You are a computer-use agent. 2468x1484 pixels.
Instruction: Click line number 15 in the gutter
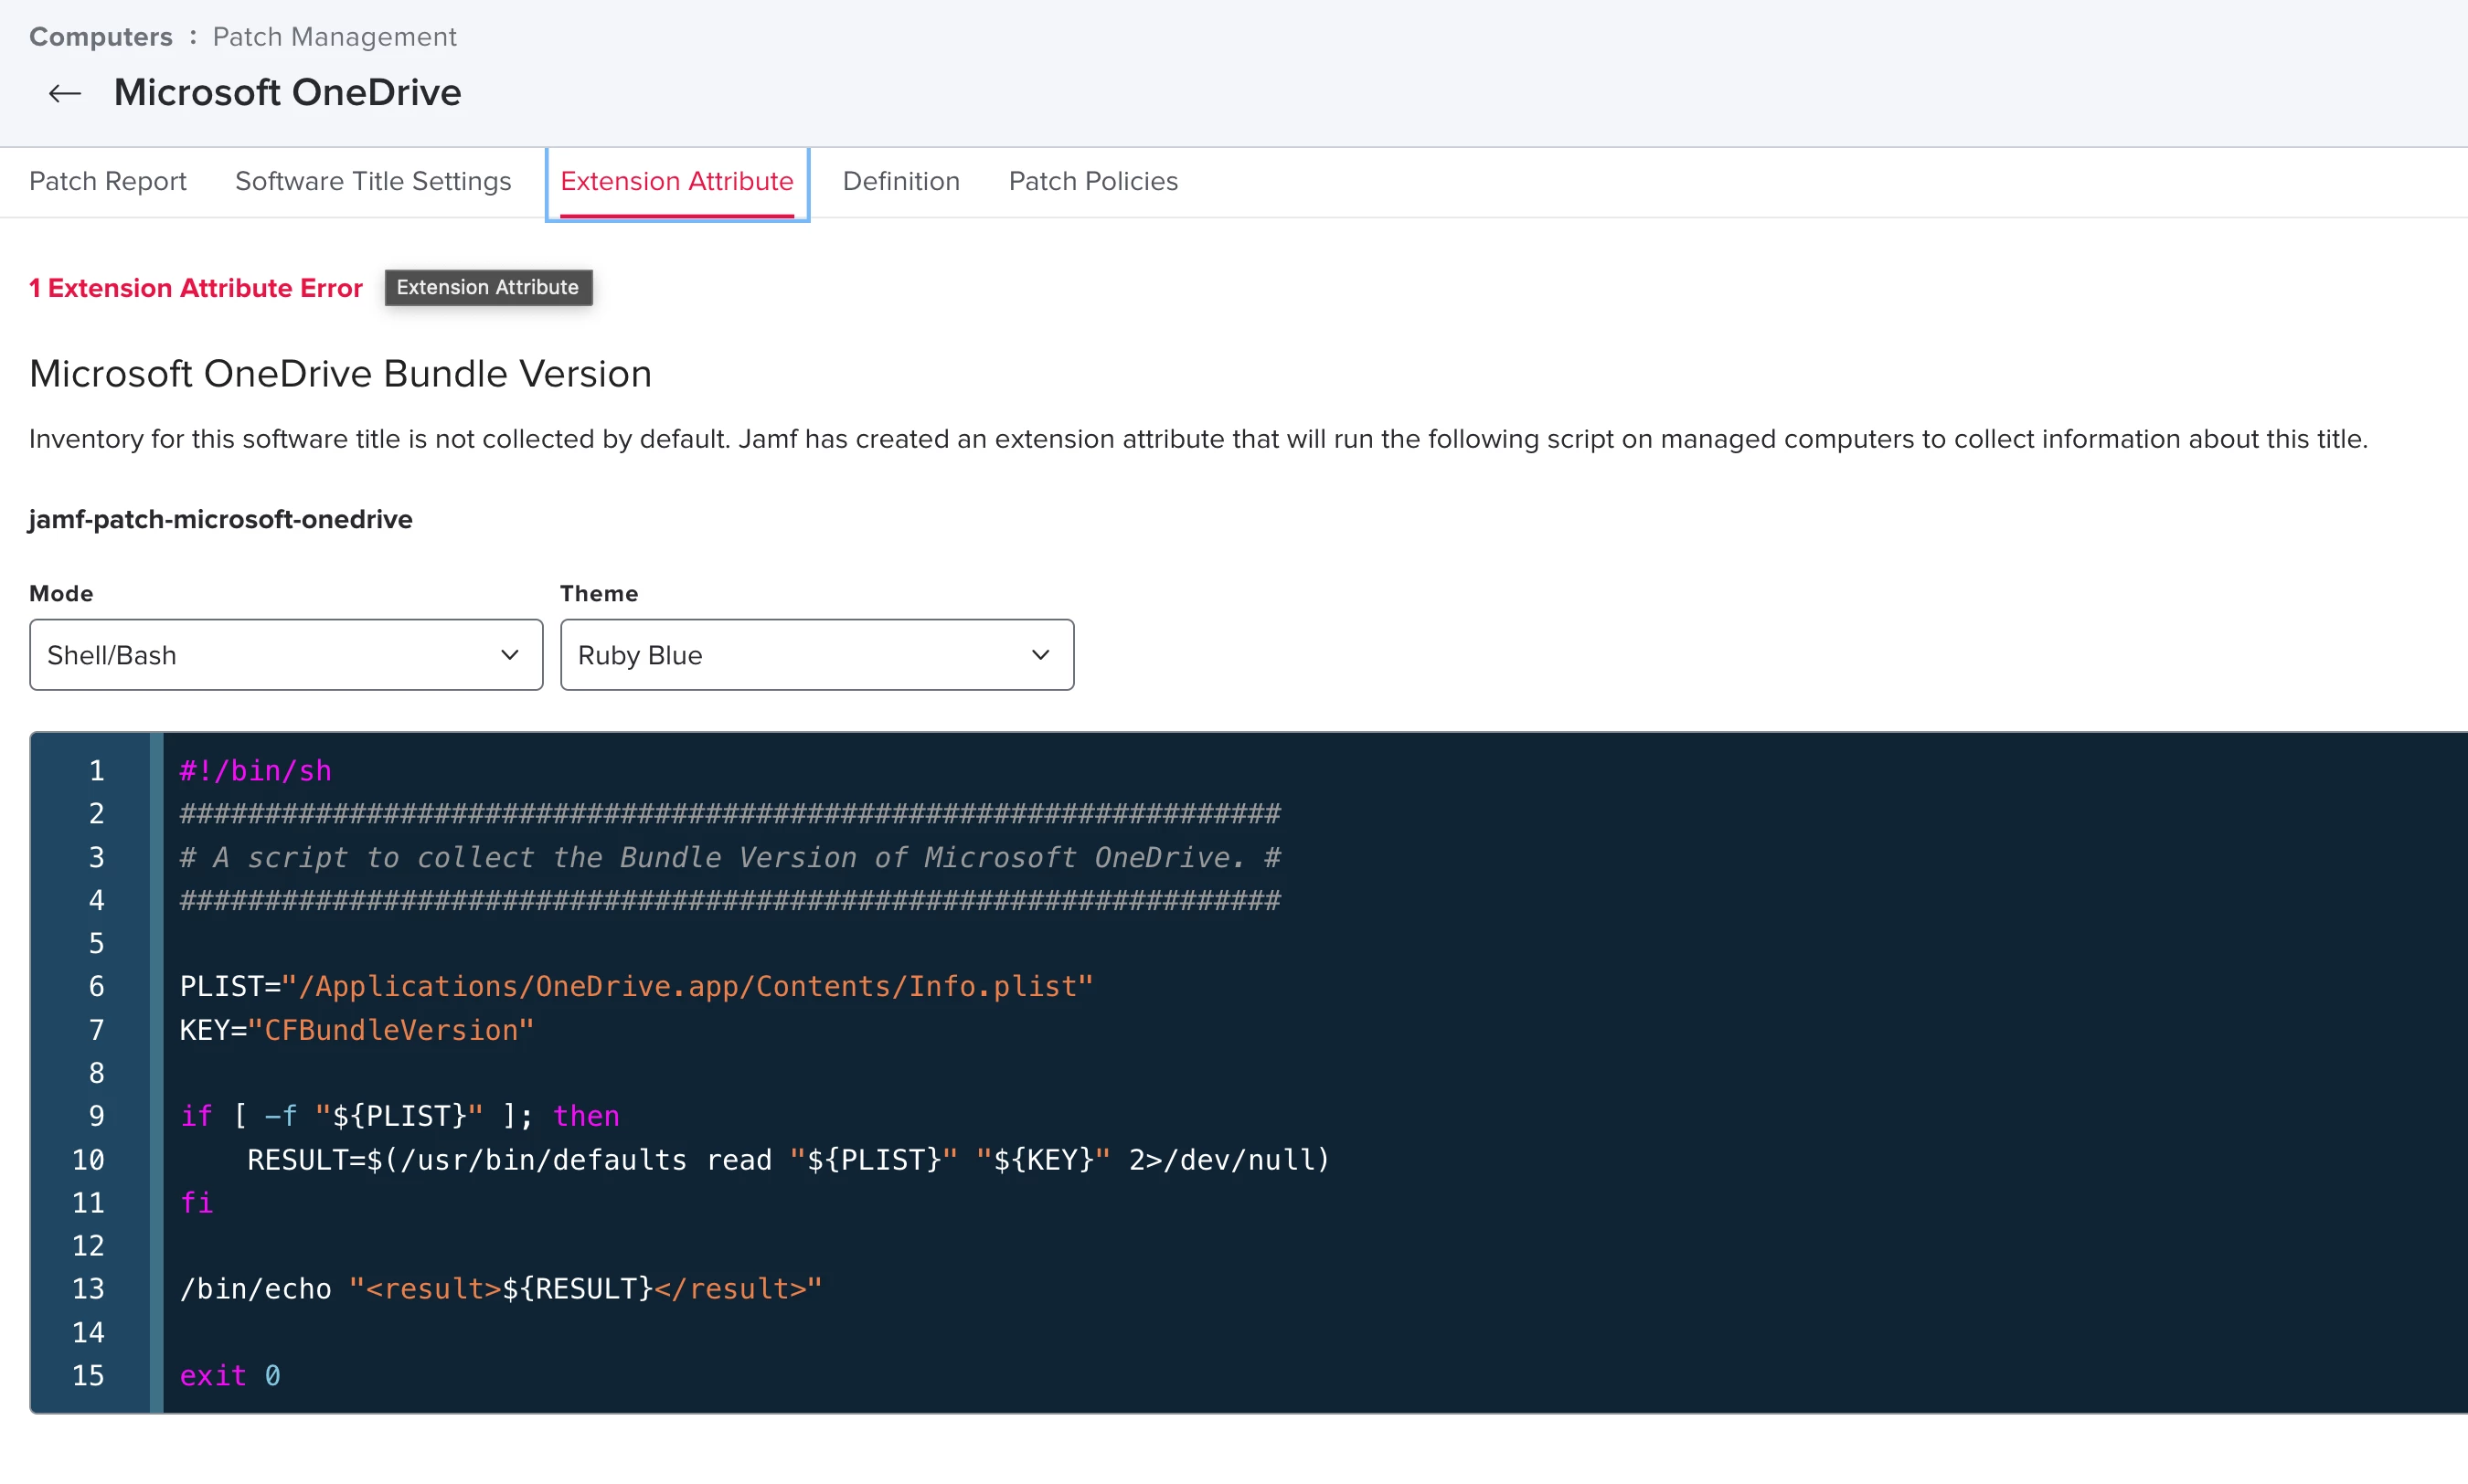click(x=88, y=1376)
